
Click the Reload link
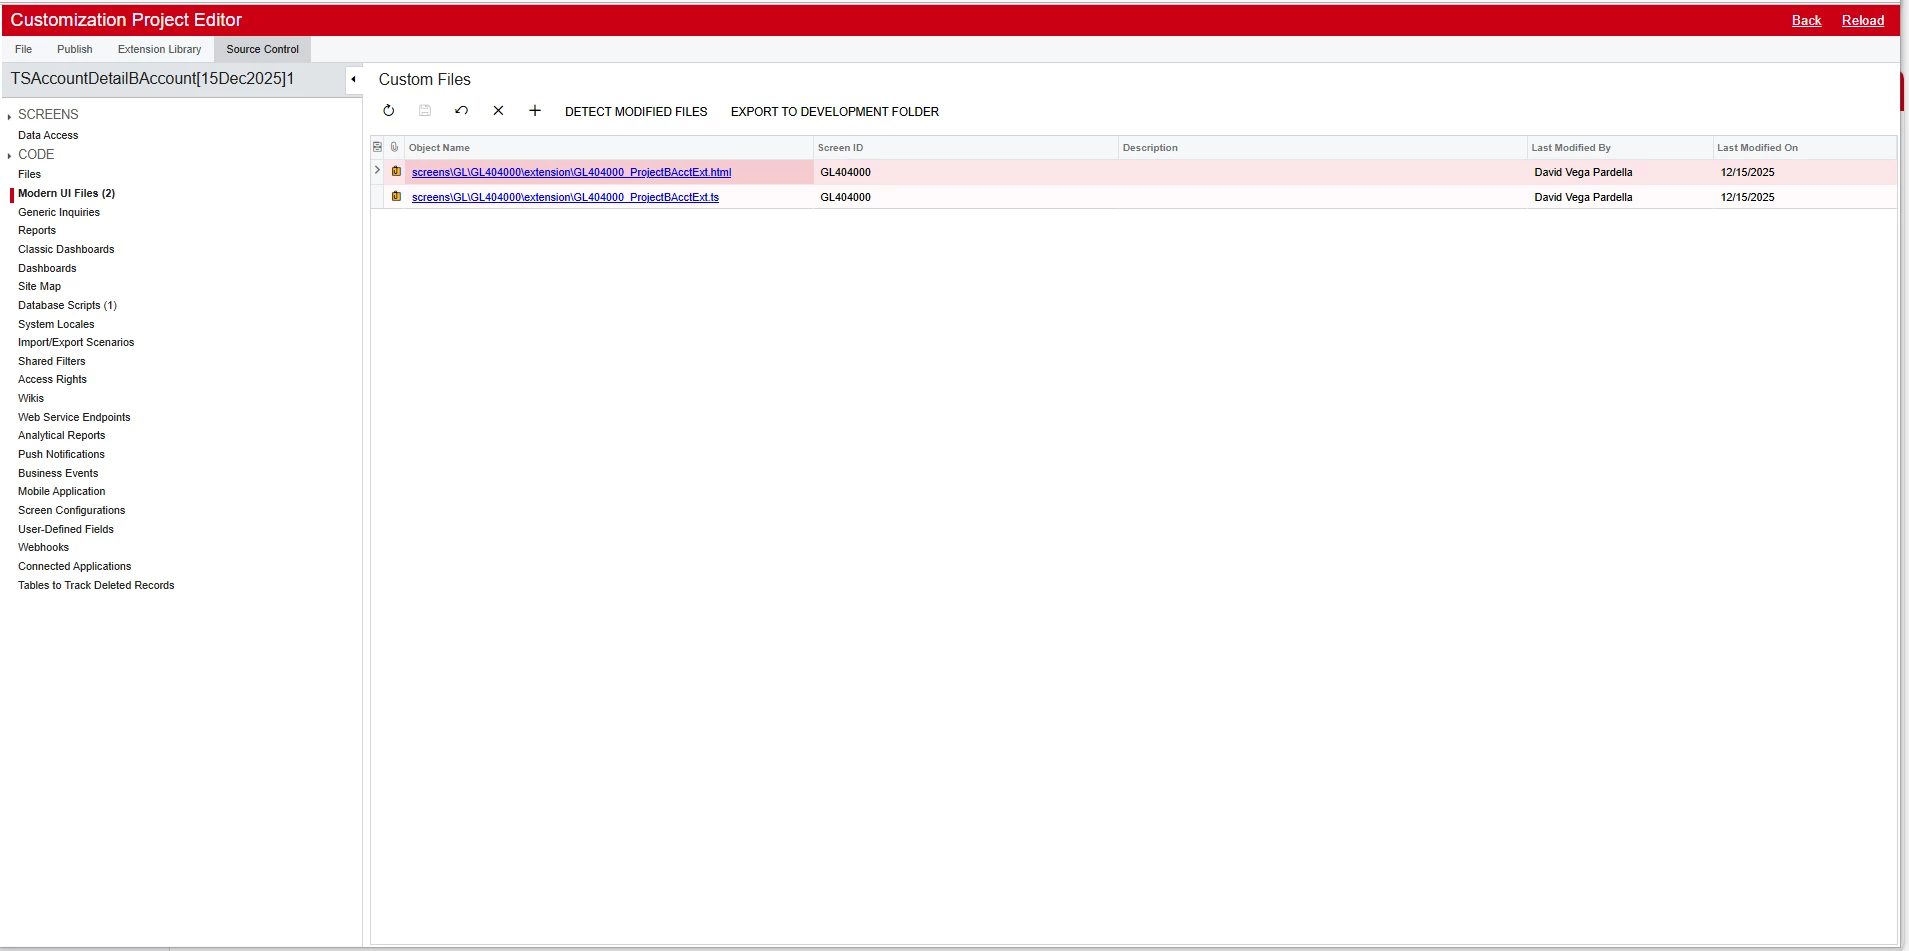1862,20
